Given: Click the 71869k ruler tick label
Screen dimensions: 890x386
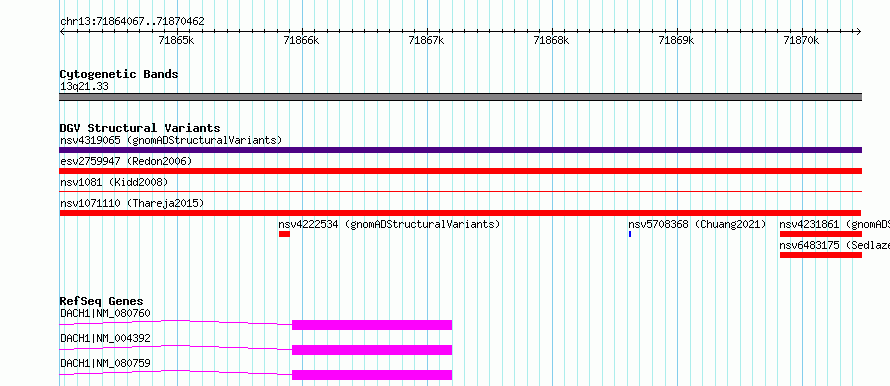Looking at the screenshot, I should click(x=677, y=41).
